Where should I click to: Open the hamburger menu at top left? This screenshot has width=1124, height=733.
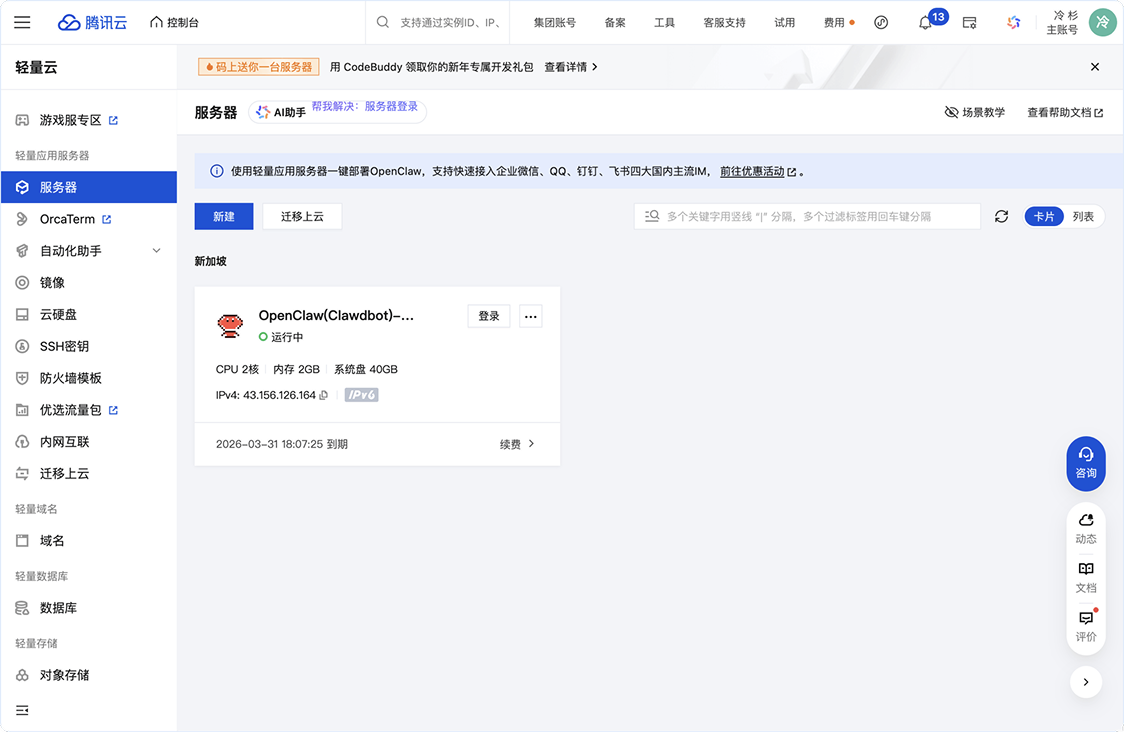point(22,23)
